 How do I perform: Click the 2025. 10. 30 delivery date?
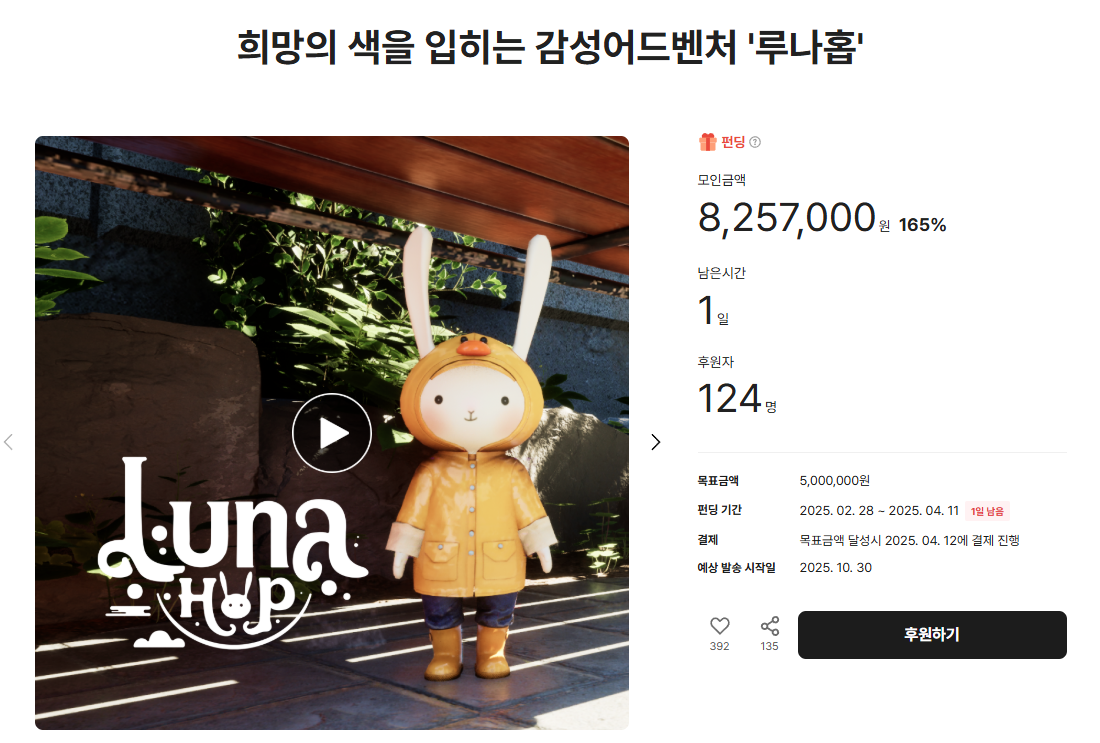(836, 568)
